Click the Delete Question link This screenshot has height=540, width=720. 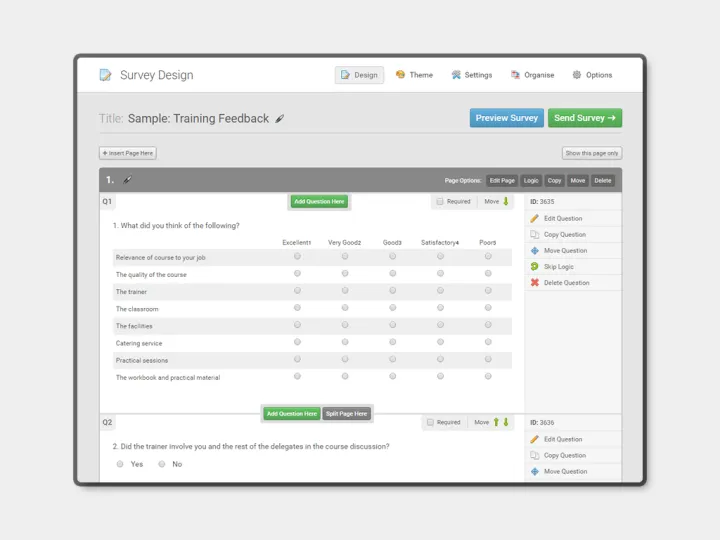click(567, 283)
